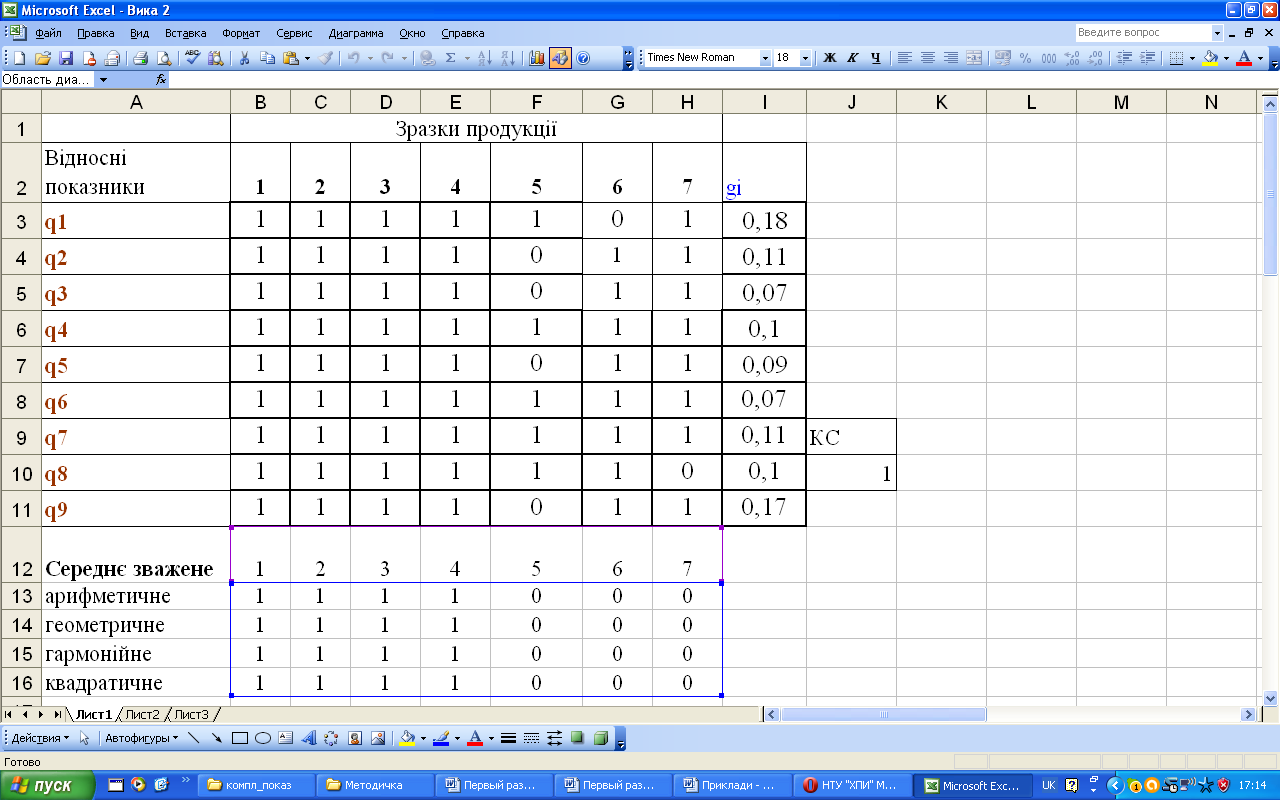Image resolution: width=1280 pixels, height=800 pixels.
Task: Insert a WordArt object
Action: point(309,738)
